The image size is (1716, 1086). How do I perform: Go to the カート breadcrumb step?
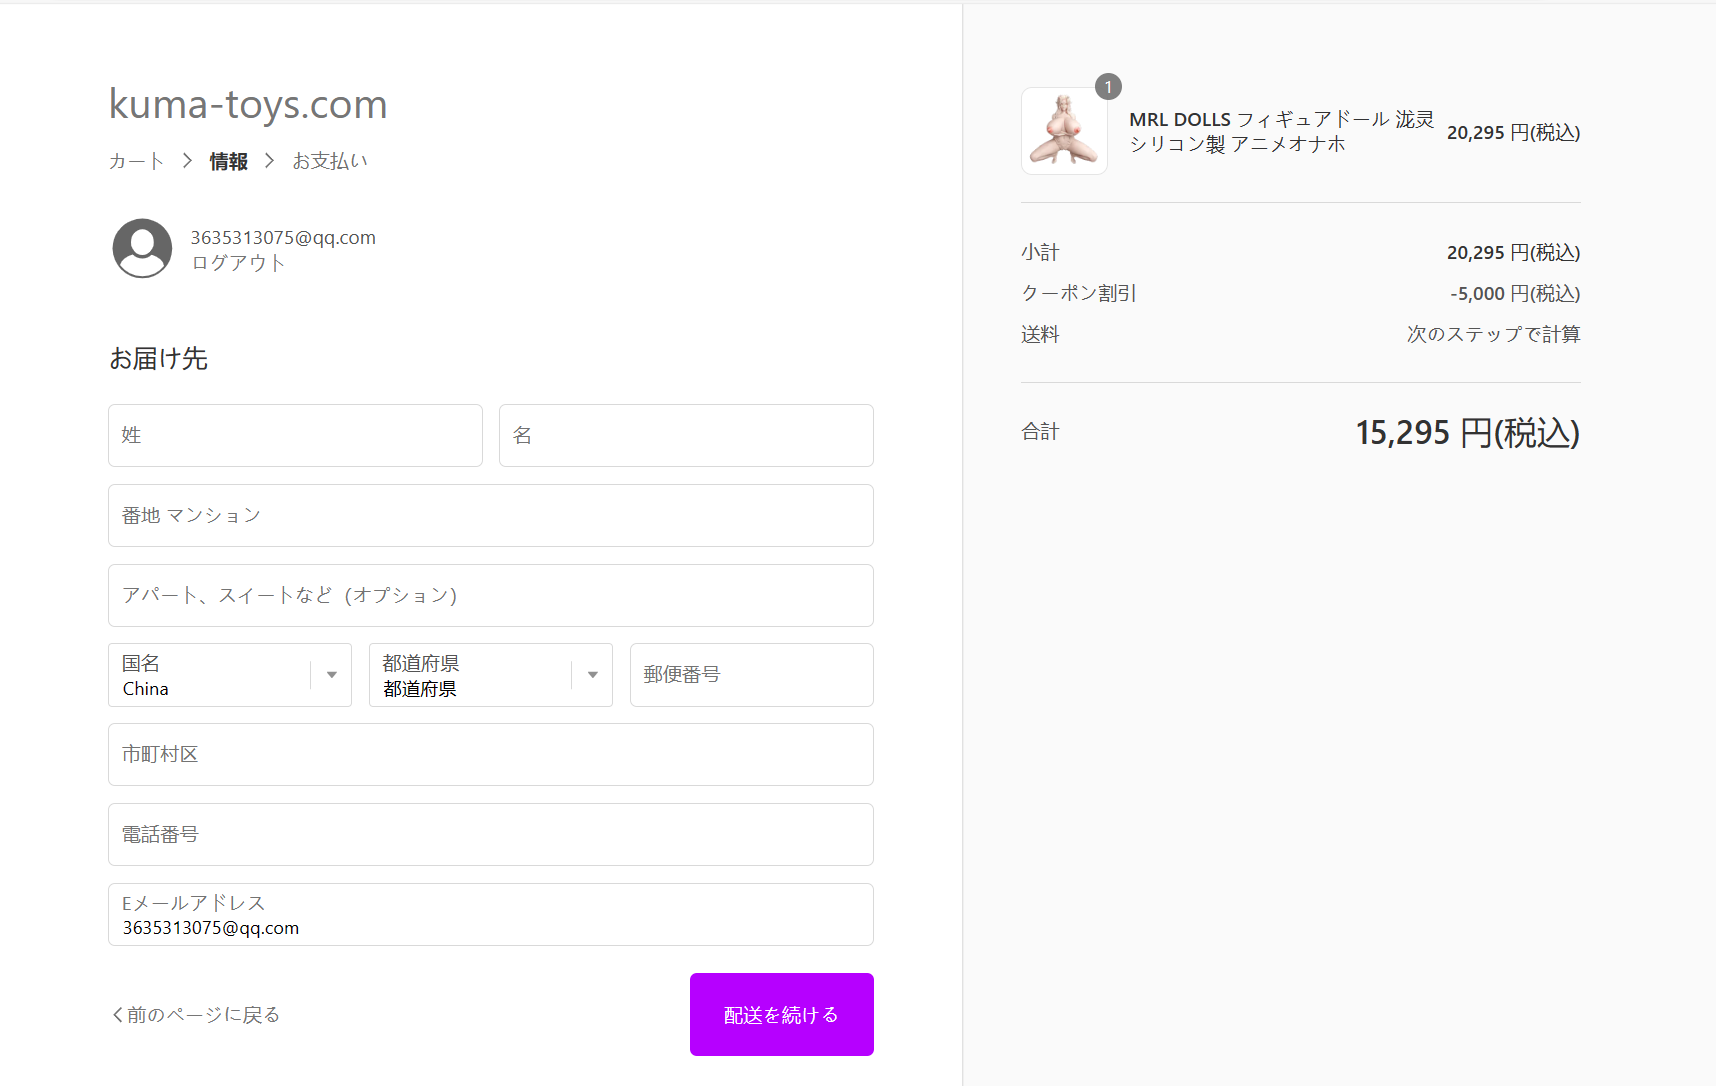pyautogui.click(x=136, y=161)
